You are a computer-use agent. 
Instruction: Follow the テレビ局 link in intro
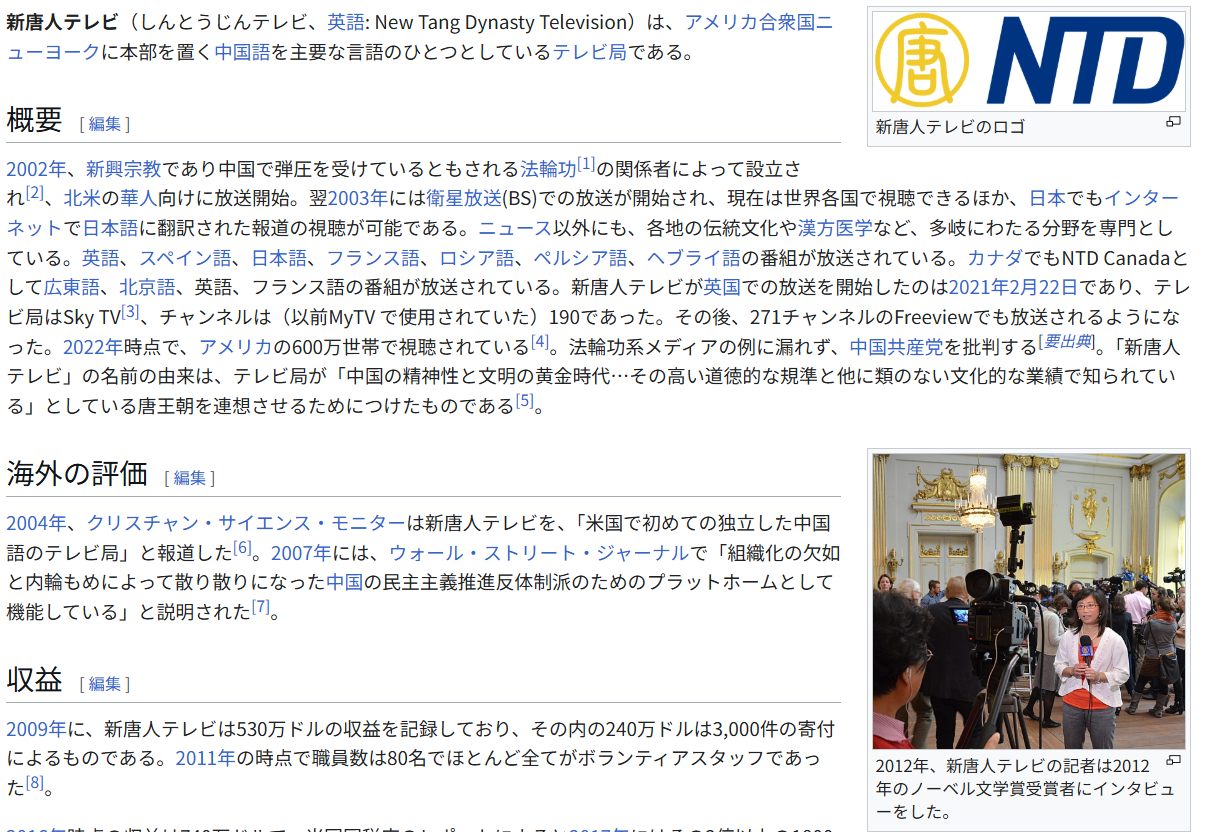pos(590,52)
